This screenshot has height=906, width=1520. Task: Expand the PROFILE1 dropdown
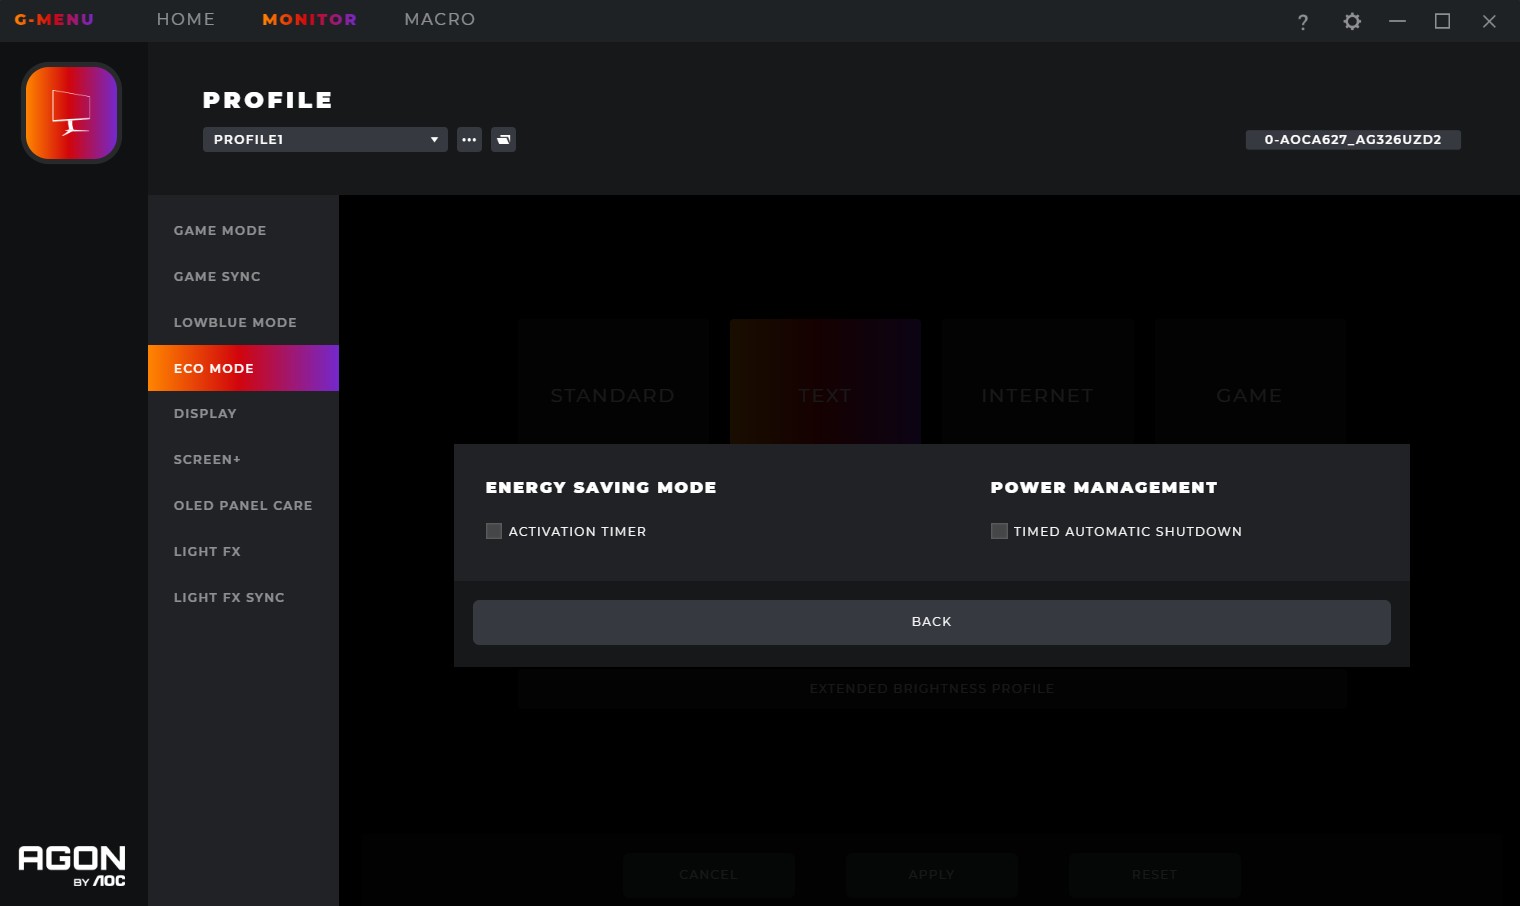(325, 139)
